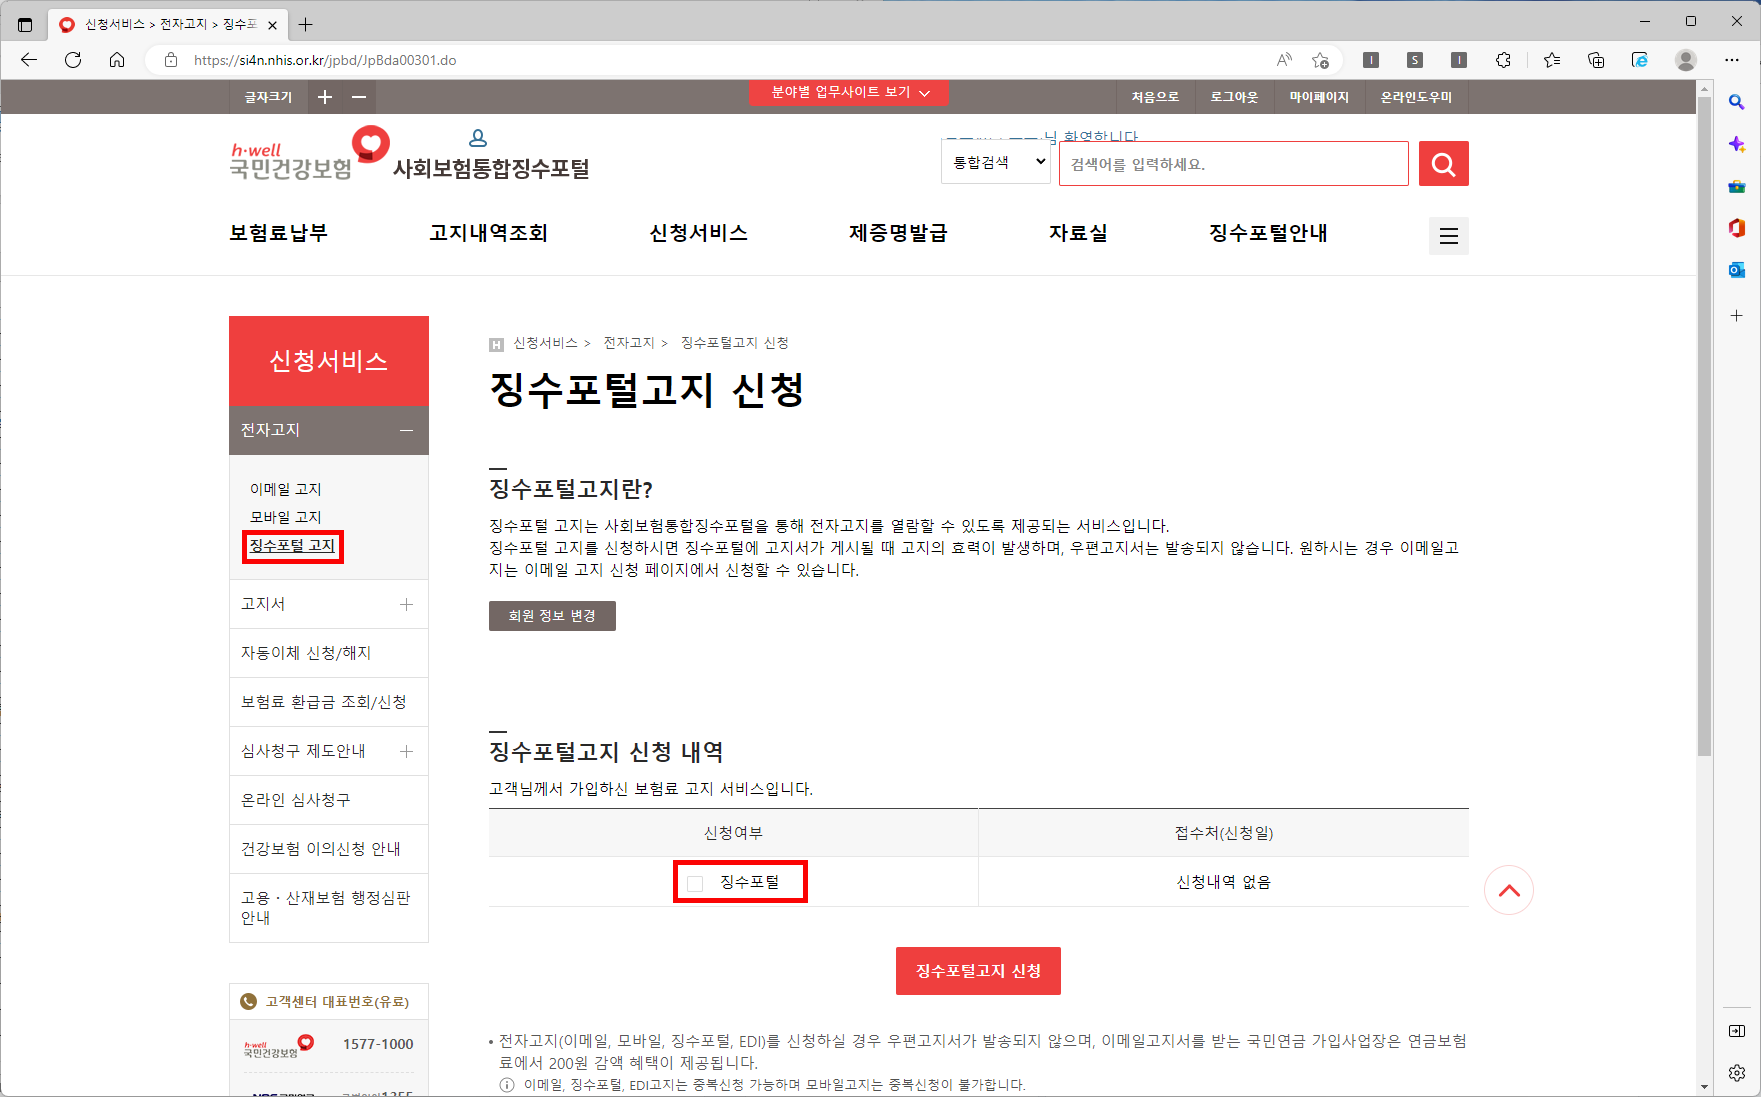Select 모바일 고지 in sidebar
Image resolution: width=1761 pixels, height=1097 pixels.
click(x=286, y=517)
